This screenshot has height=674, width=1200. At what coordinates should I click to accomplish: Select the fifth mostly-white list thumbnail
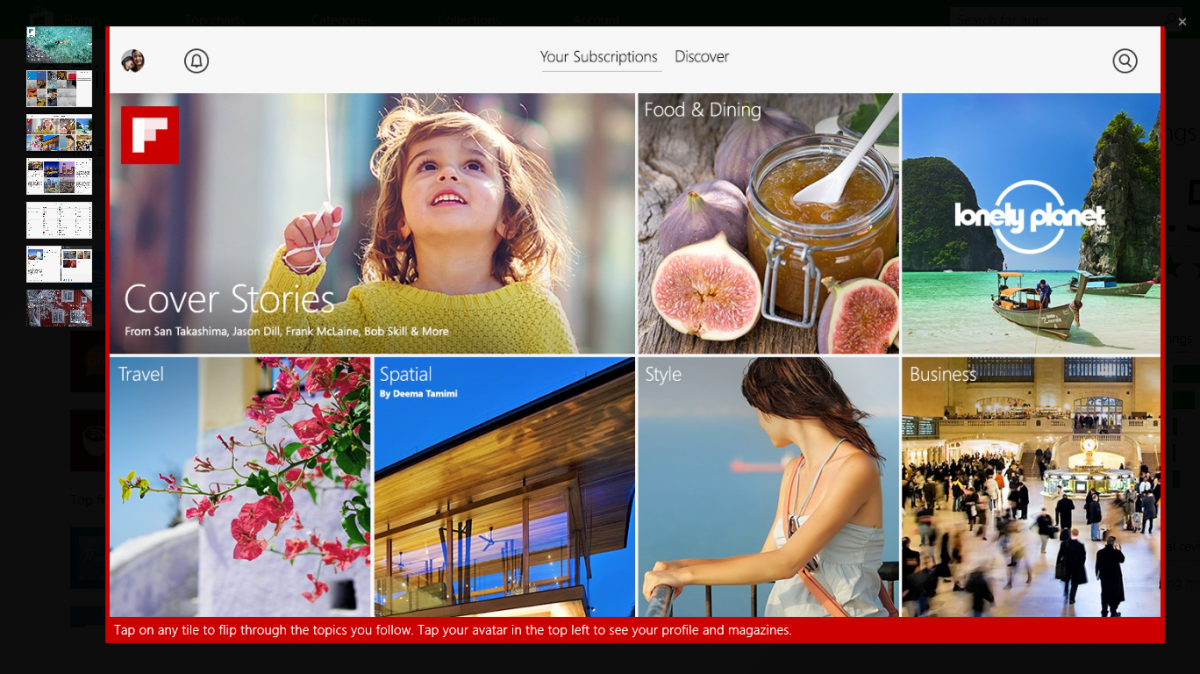tap(59, 220)
